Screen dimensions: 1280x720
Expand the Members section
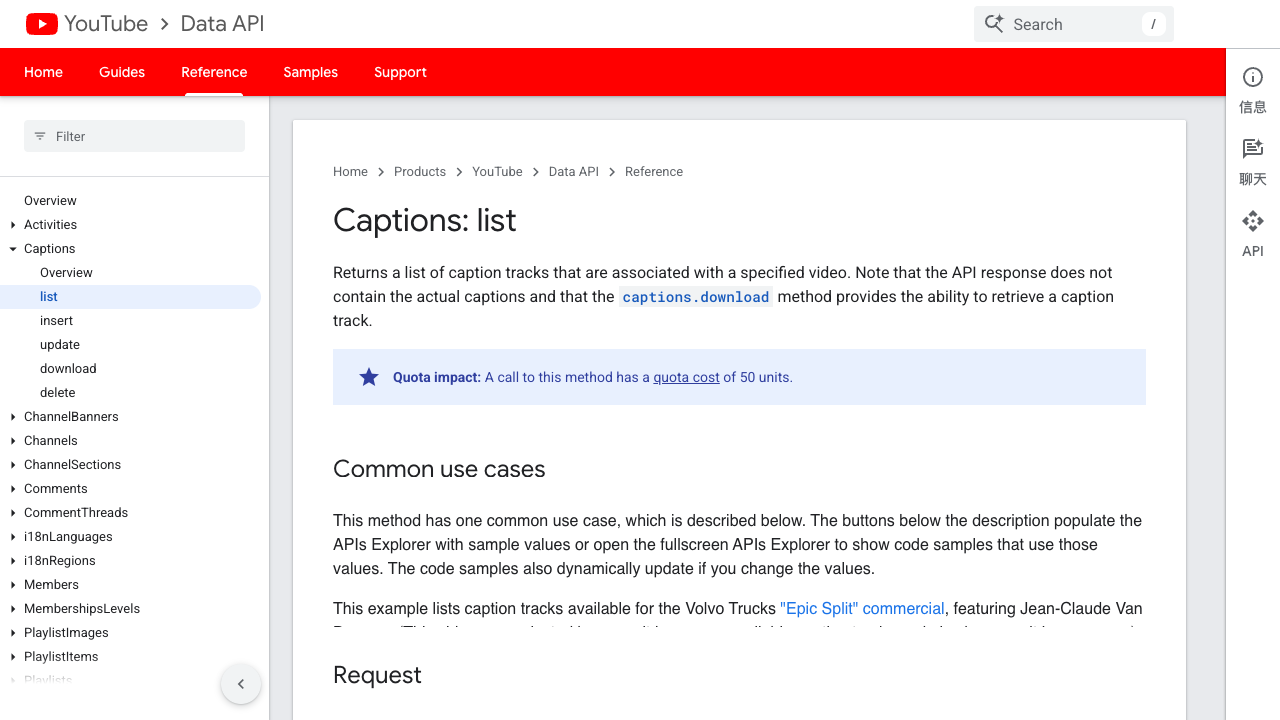(x=13, y=585)
